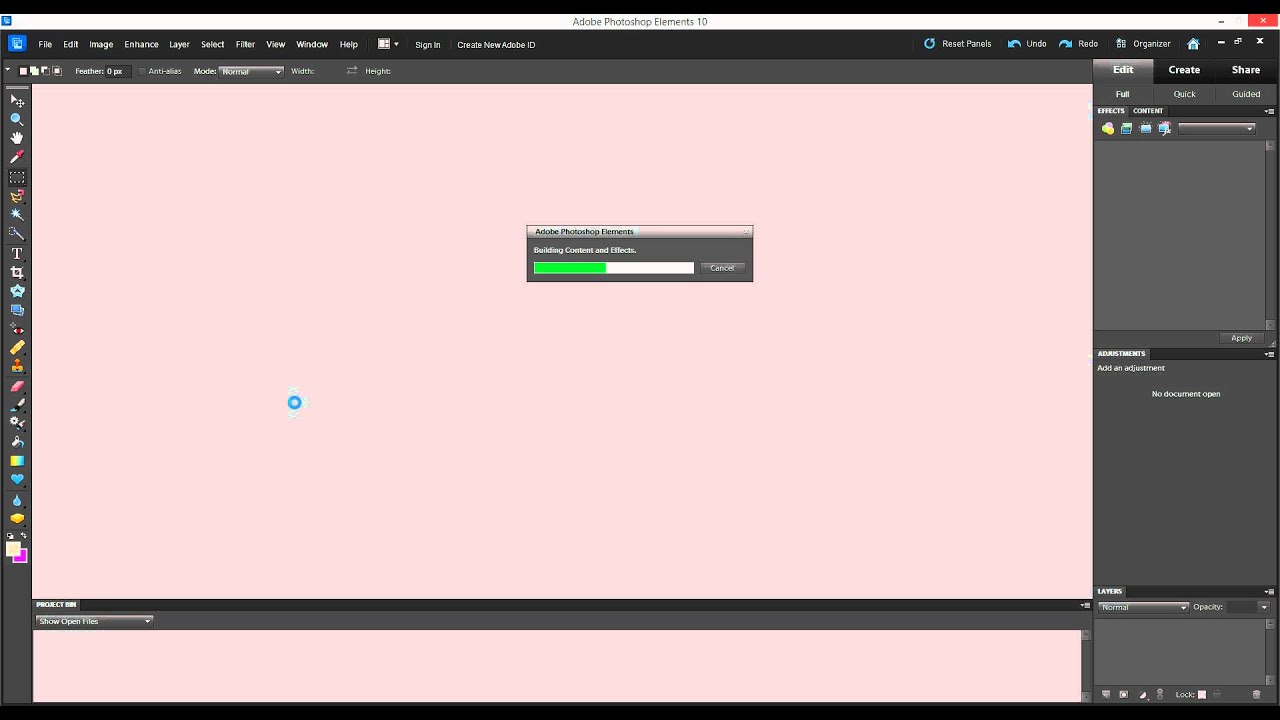Select the Hand tool
The image size is (1280, 720).
point(17,138)
